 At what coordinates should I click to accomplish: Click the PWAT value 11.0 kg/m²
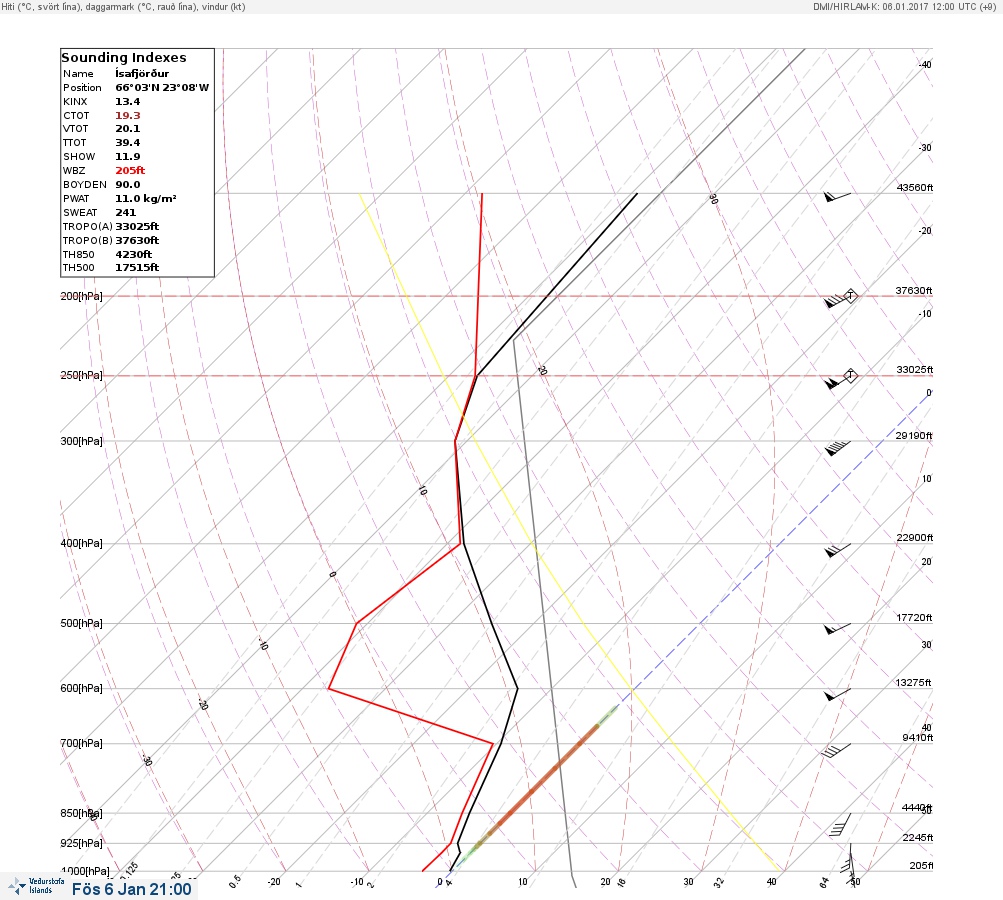pyautogui.click(x=146, y=198)
